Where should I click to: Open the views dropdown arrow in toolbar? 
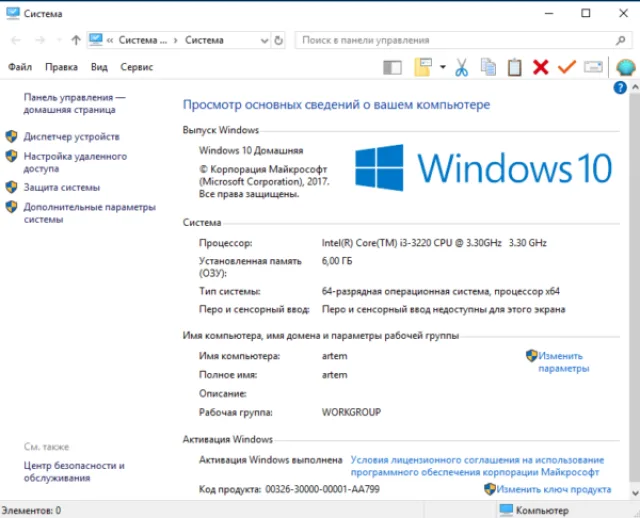point(443,67)
